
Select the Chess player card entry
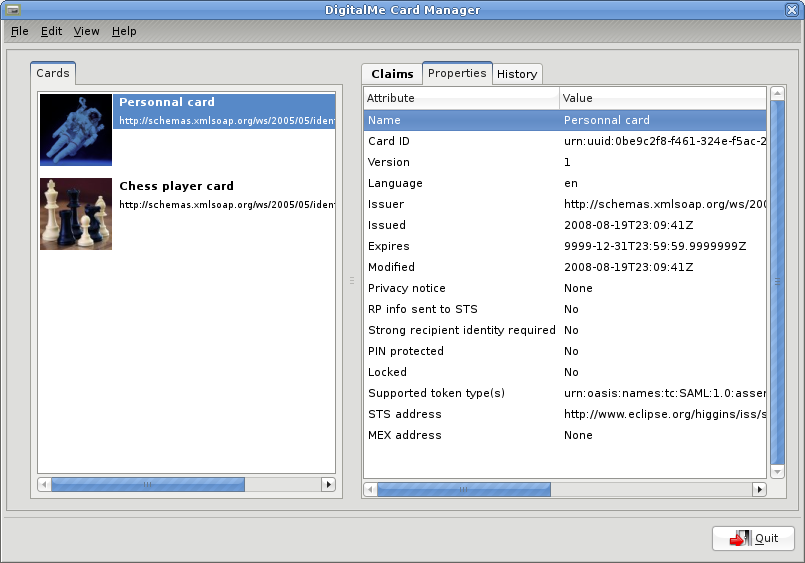176,186
